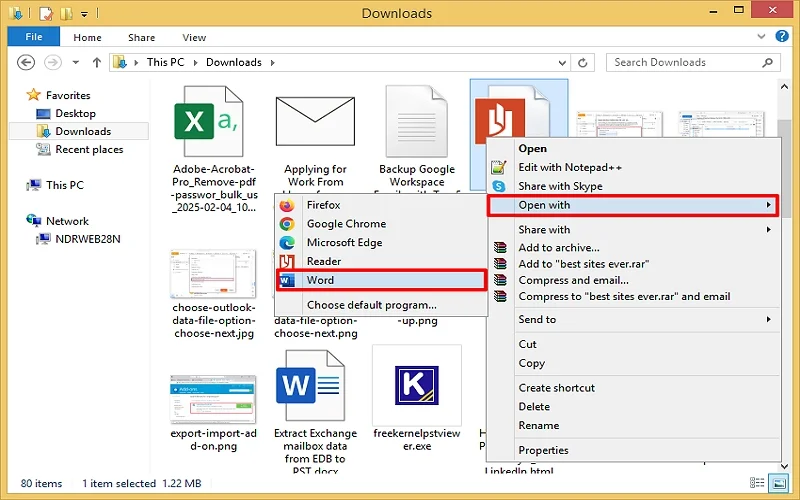Select export-import-add-on.png thumbnail

tap(213, 399)
